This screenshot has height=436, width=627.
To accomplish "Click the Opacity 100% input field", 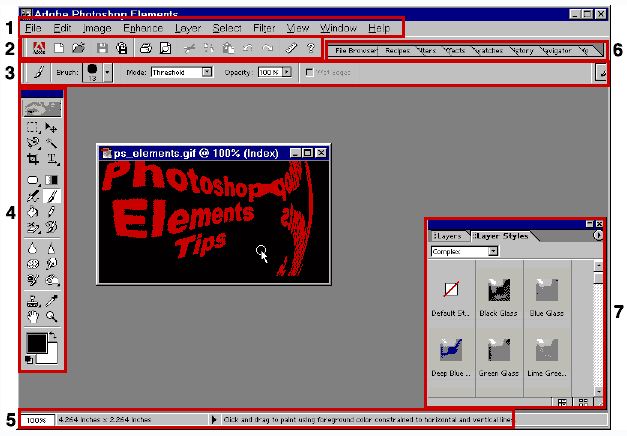I will coord(270,72).
